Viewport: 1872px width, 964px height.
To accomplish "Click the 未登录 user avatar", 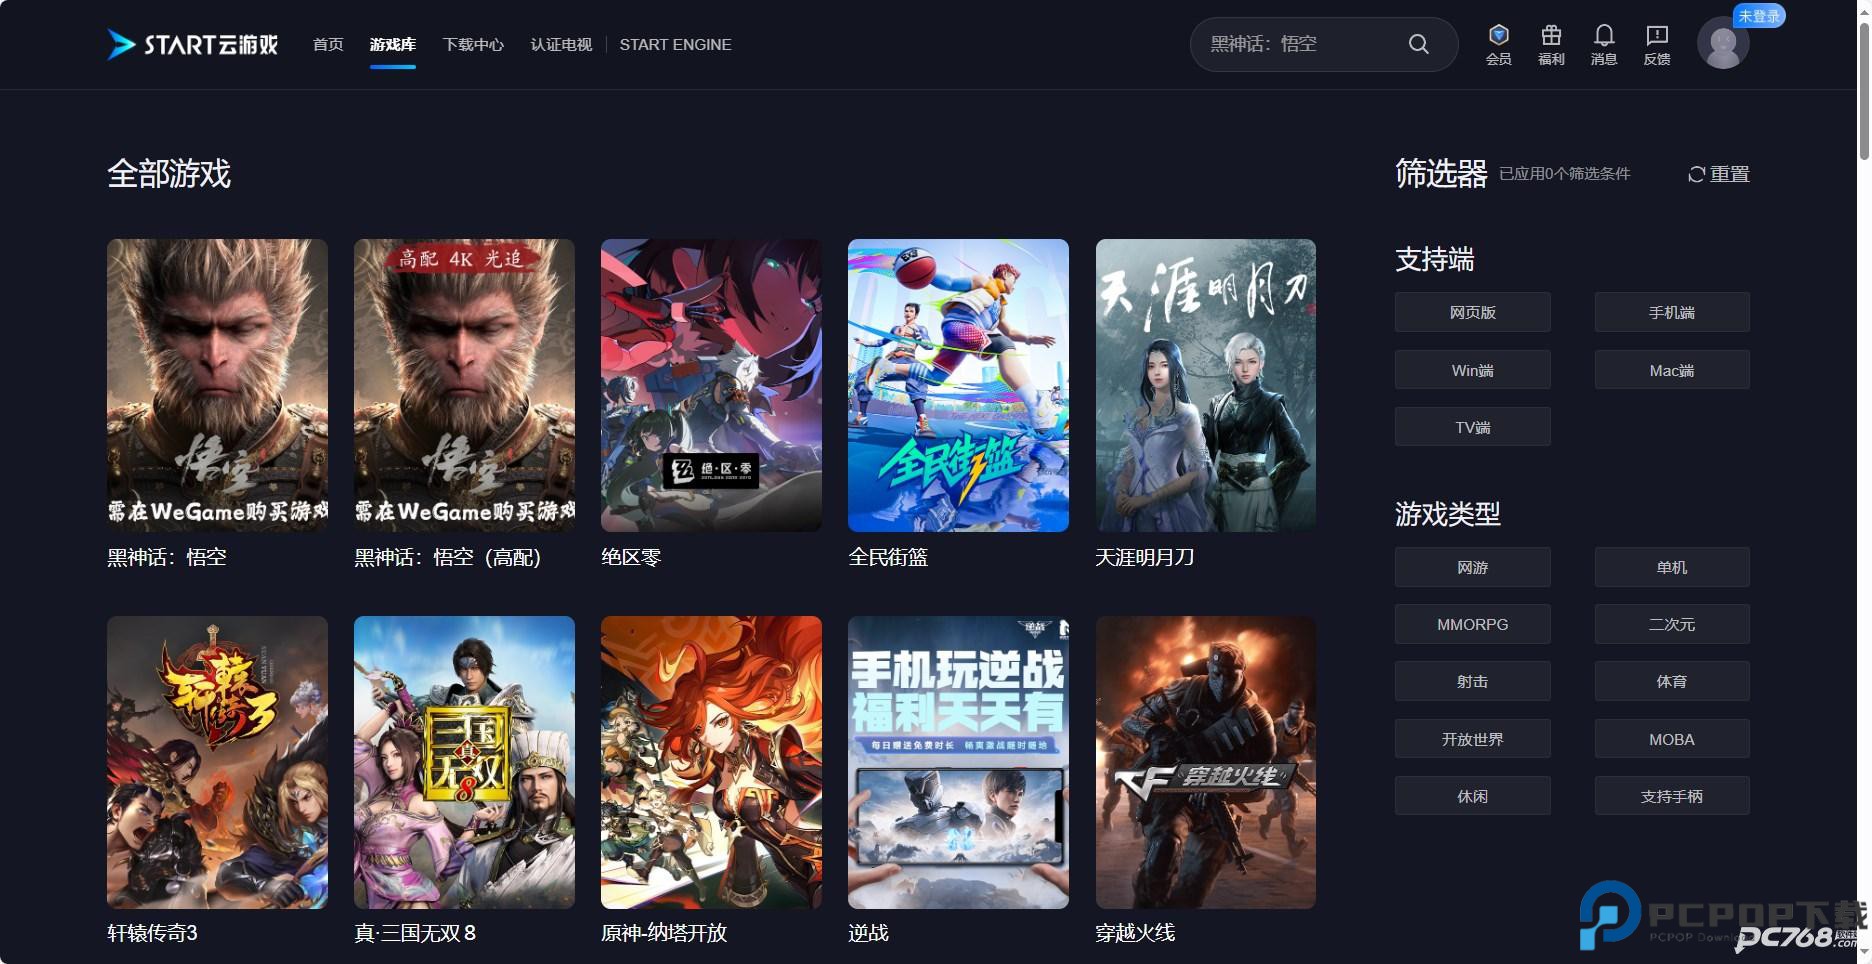I will click(x=1723, y=44).
